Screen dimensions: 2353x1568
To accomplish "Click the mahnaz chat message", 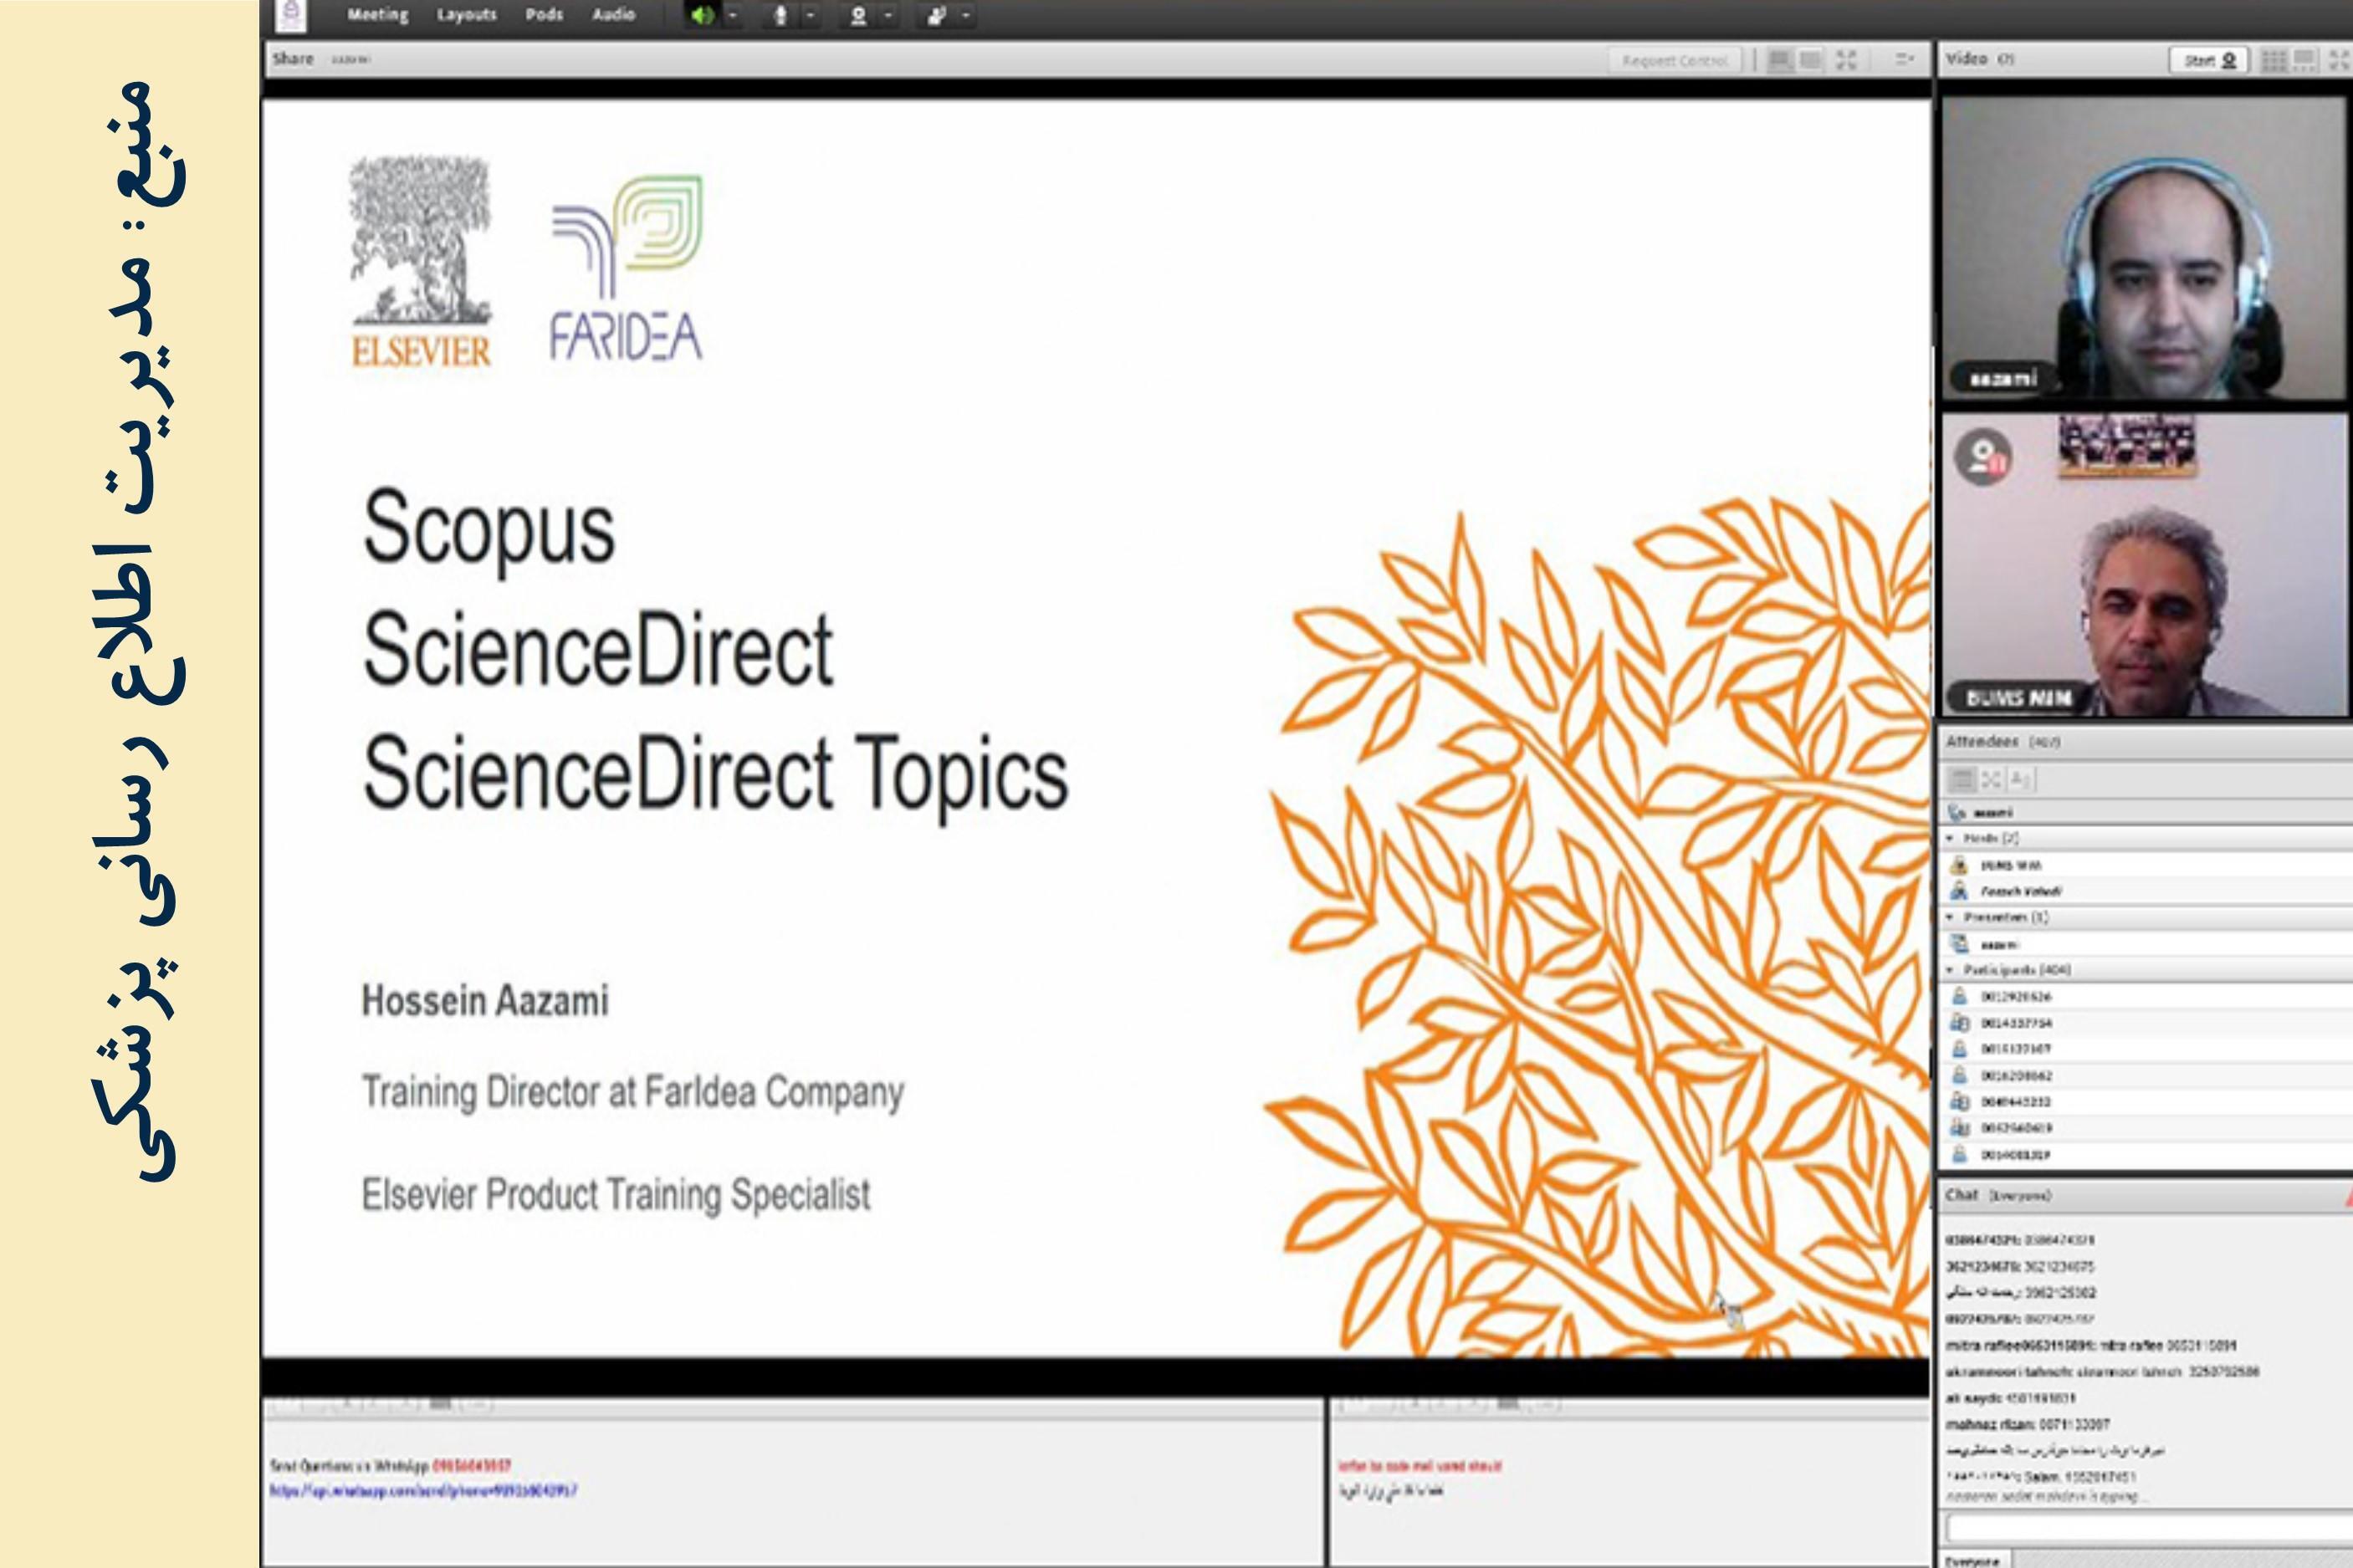I will point(2027,1424).
